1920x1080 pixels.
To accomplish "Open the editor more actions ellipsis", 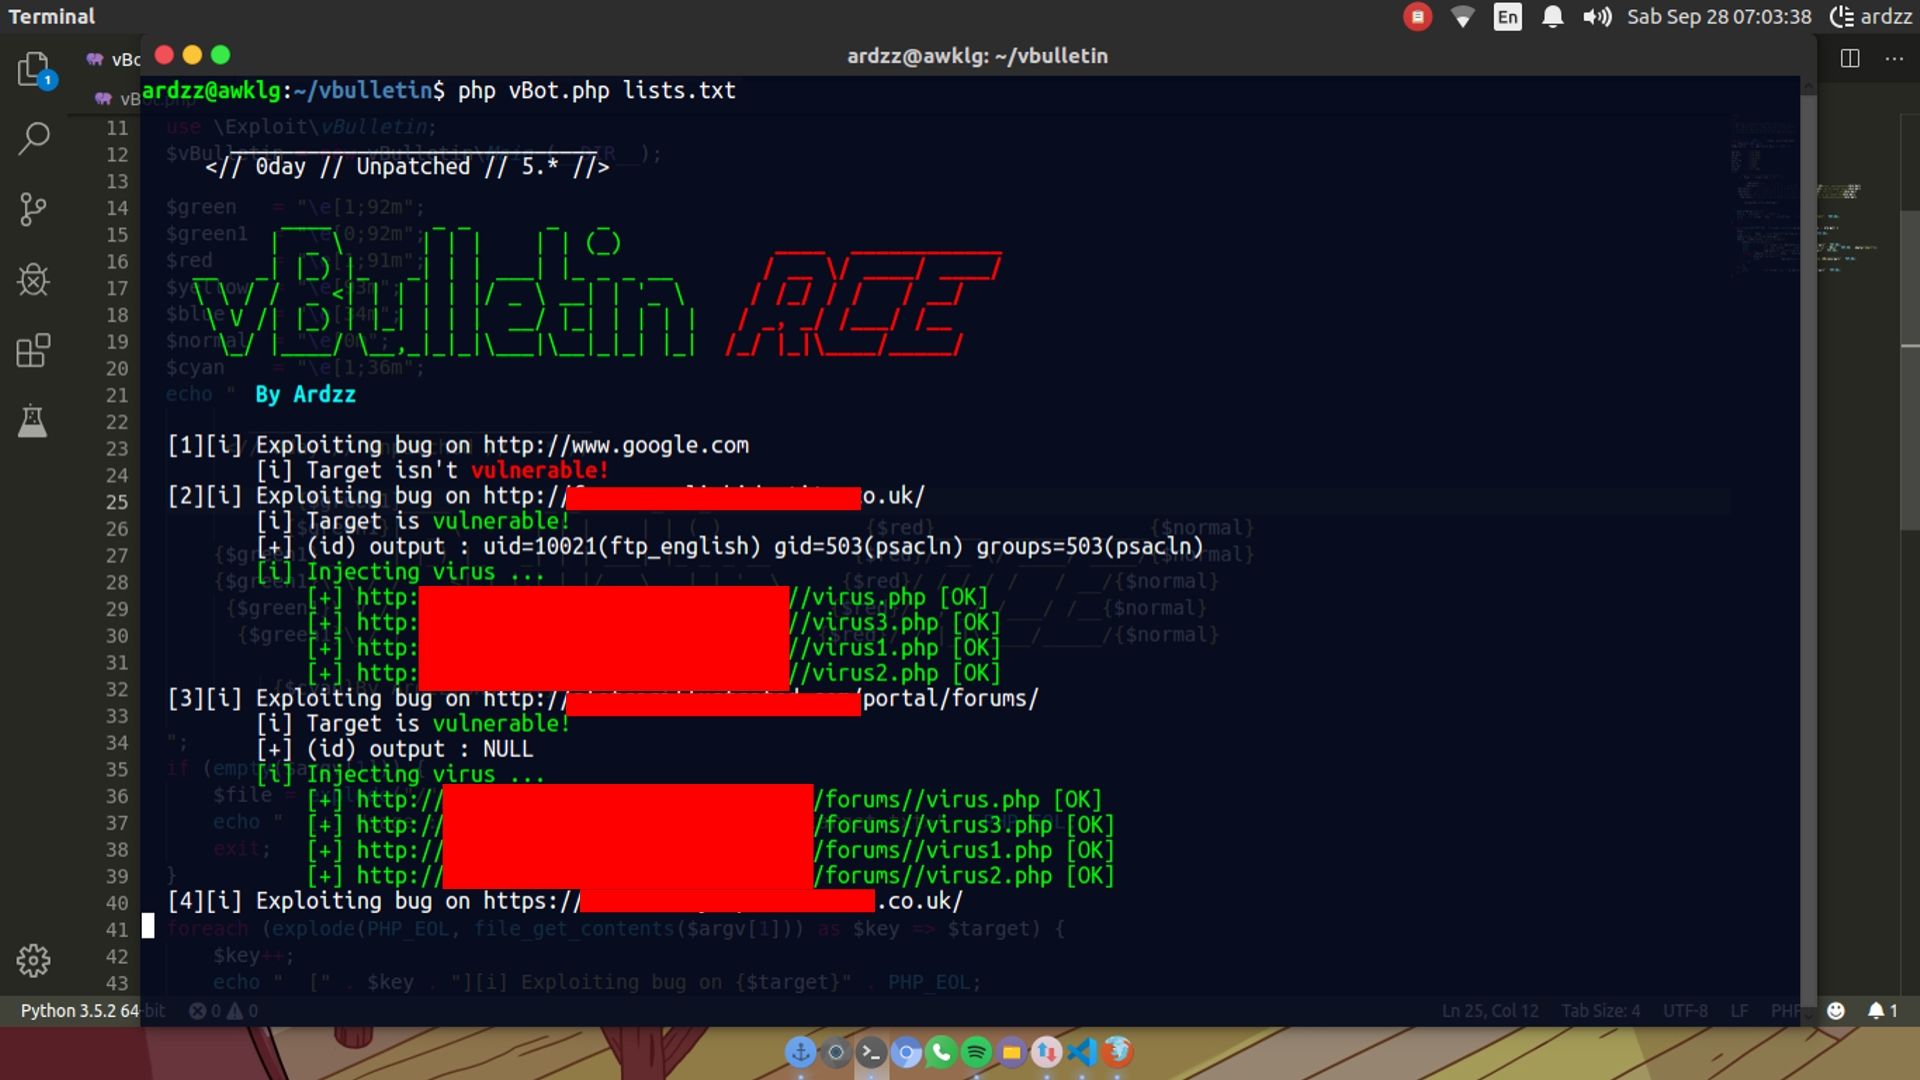I will click(1894, 58).
